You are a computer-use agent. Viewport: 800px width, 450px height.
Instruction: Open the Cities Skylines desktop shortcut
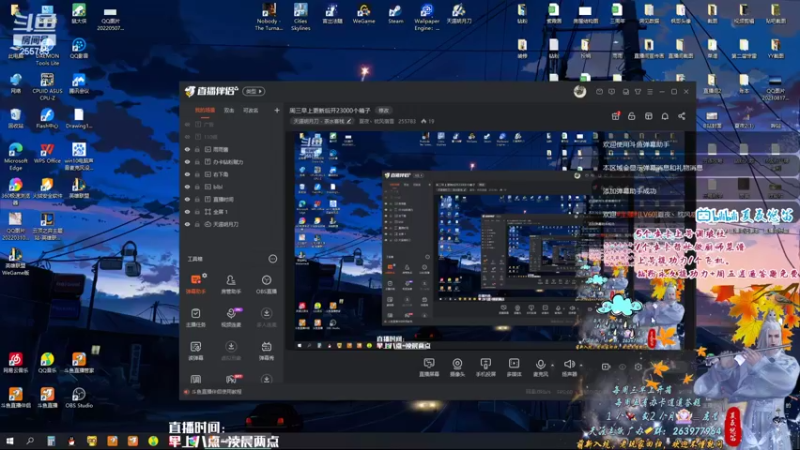[301, 17]
